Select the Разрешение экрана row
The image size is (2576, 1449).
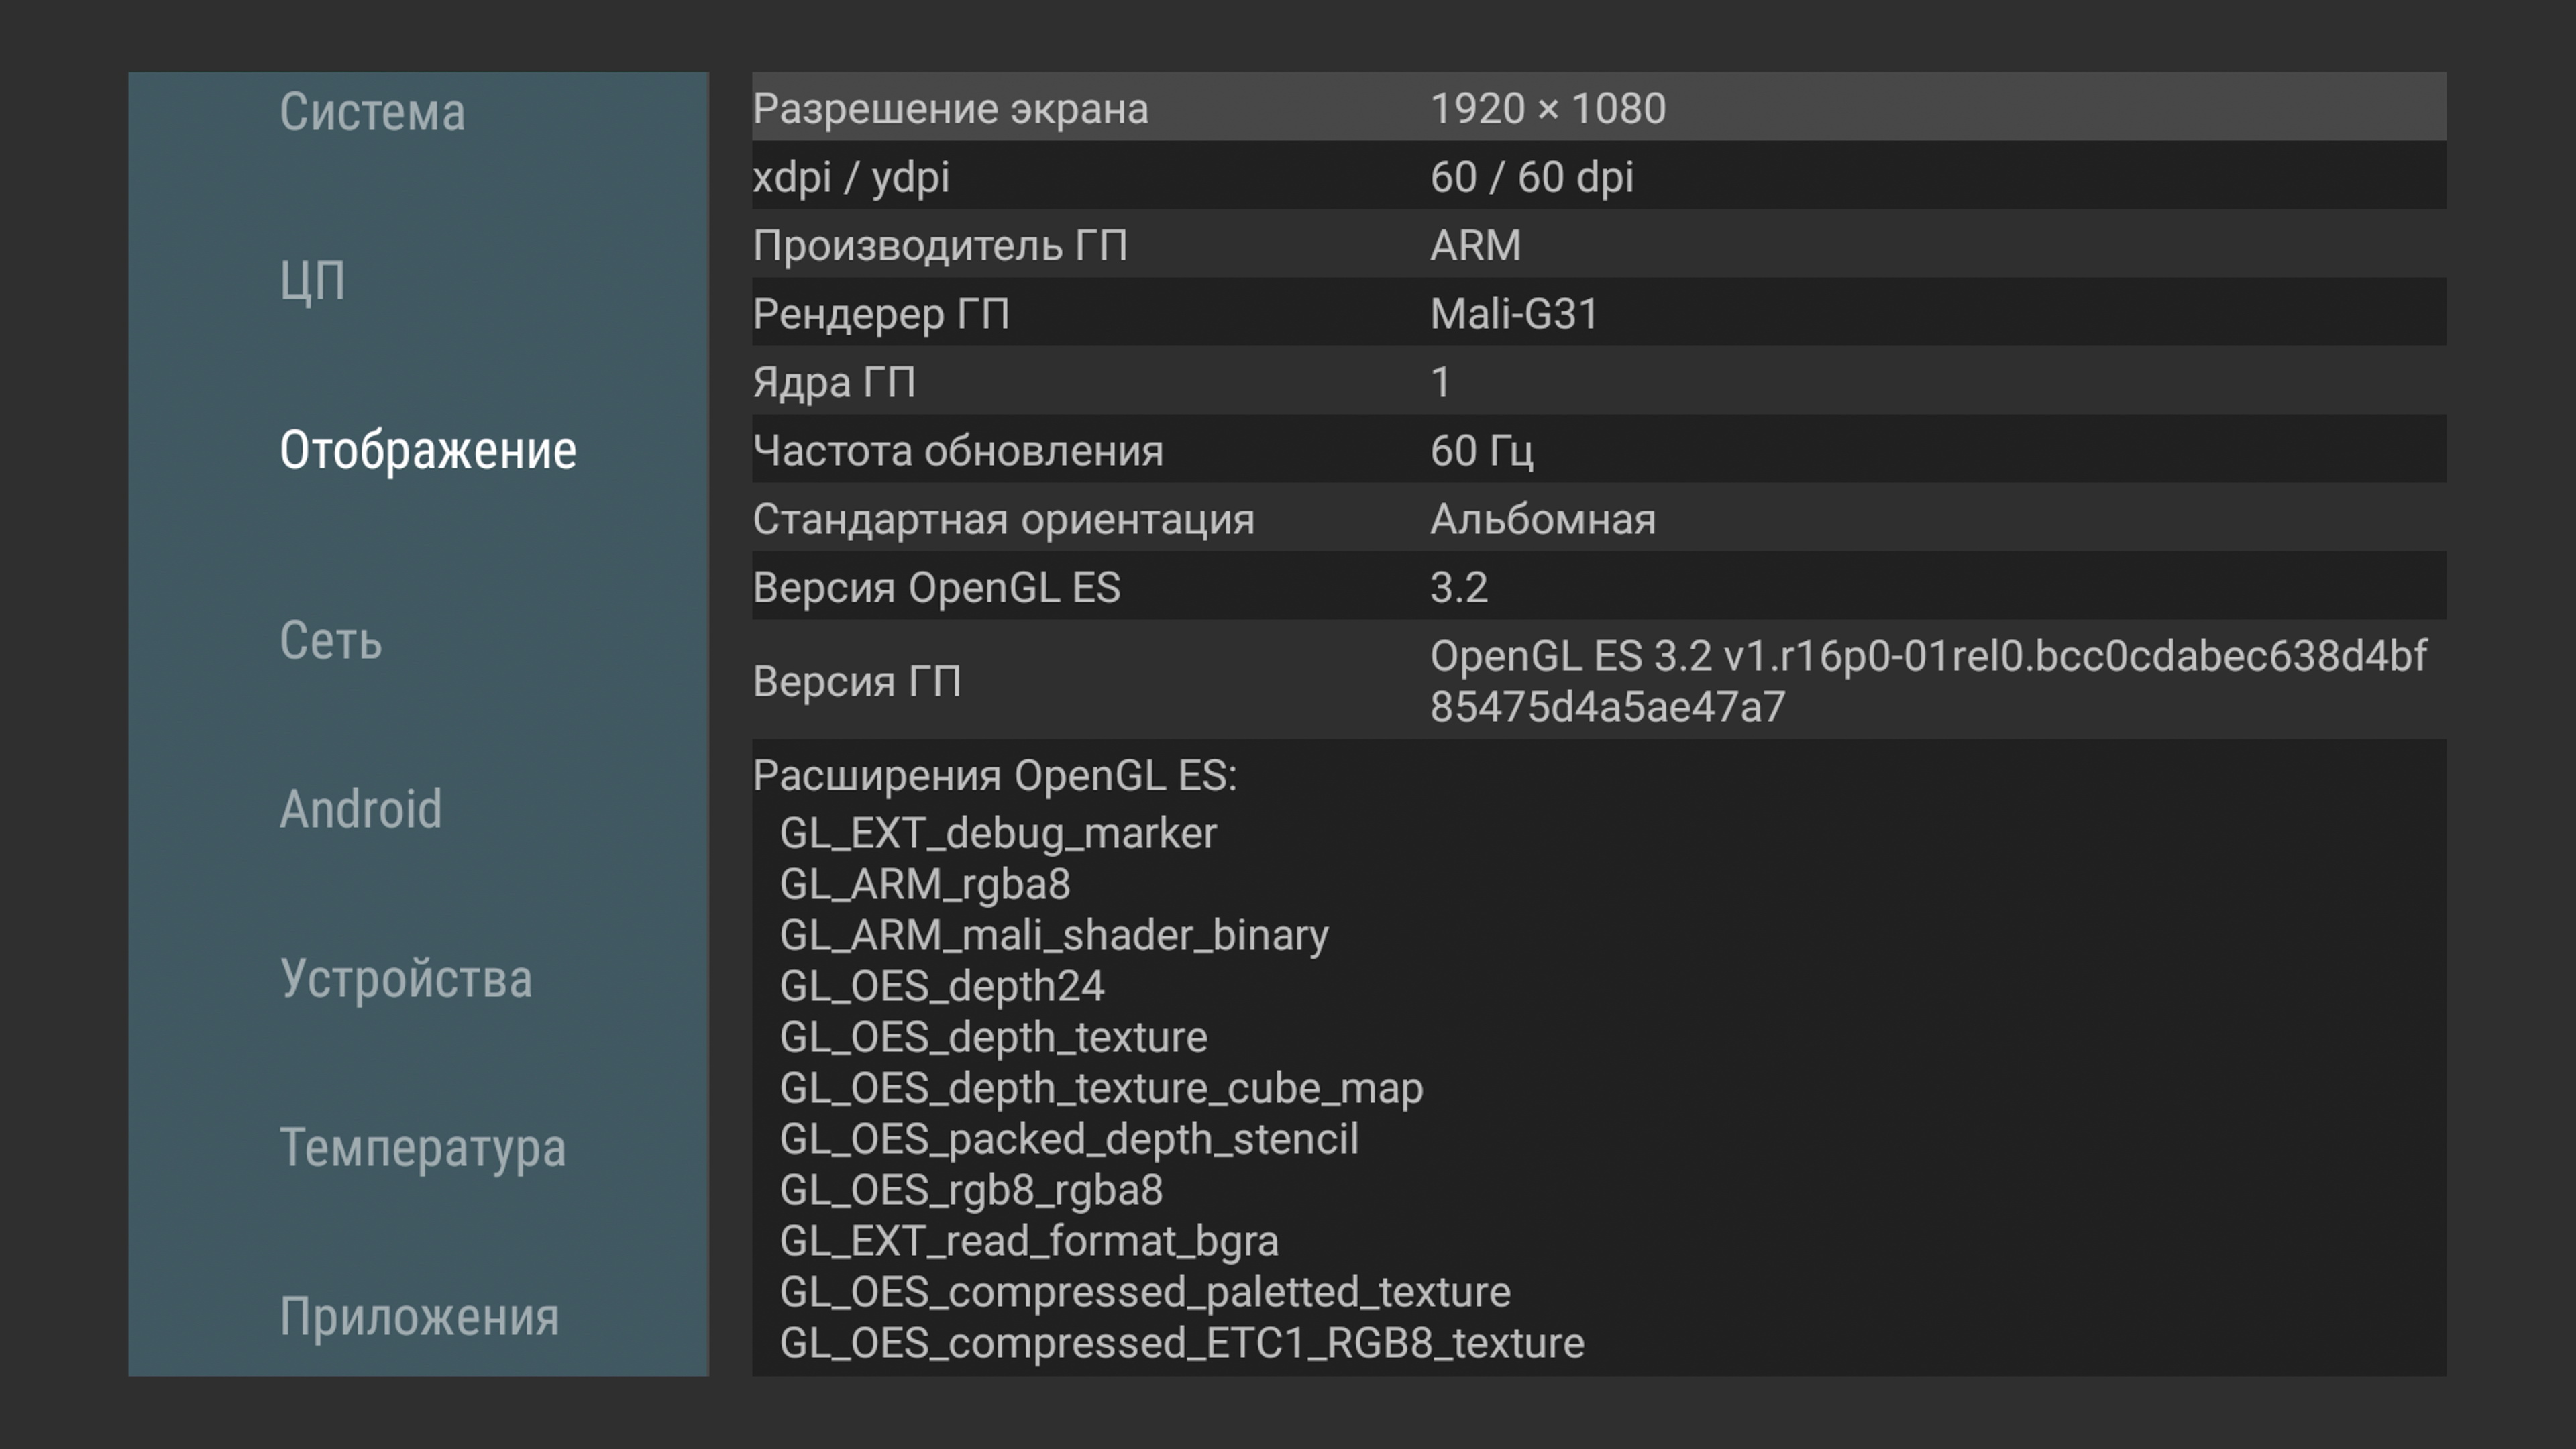coord(1598,108)
